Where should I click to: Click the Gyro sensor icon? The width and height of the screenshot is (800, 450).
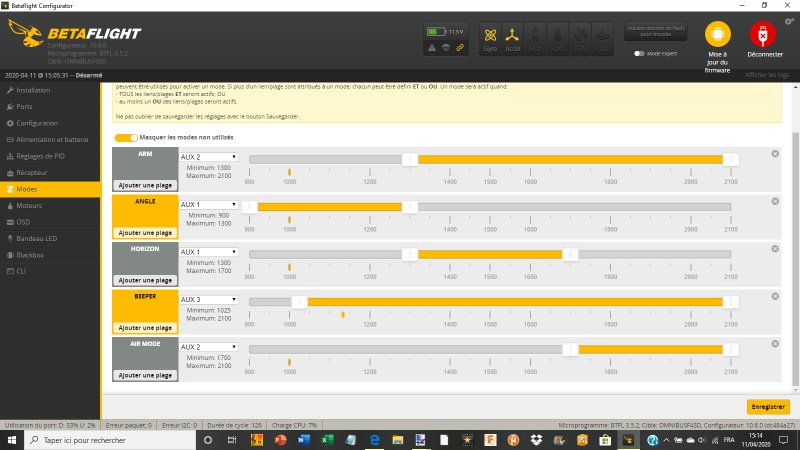(x=490, y=36)
